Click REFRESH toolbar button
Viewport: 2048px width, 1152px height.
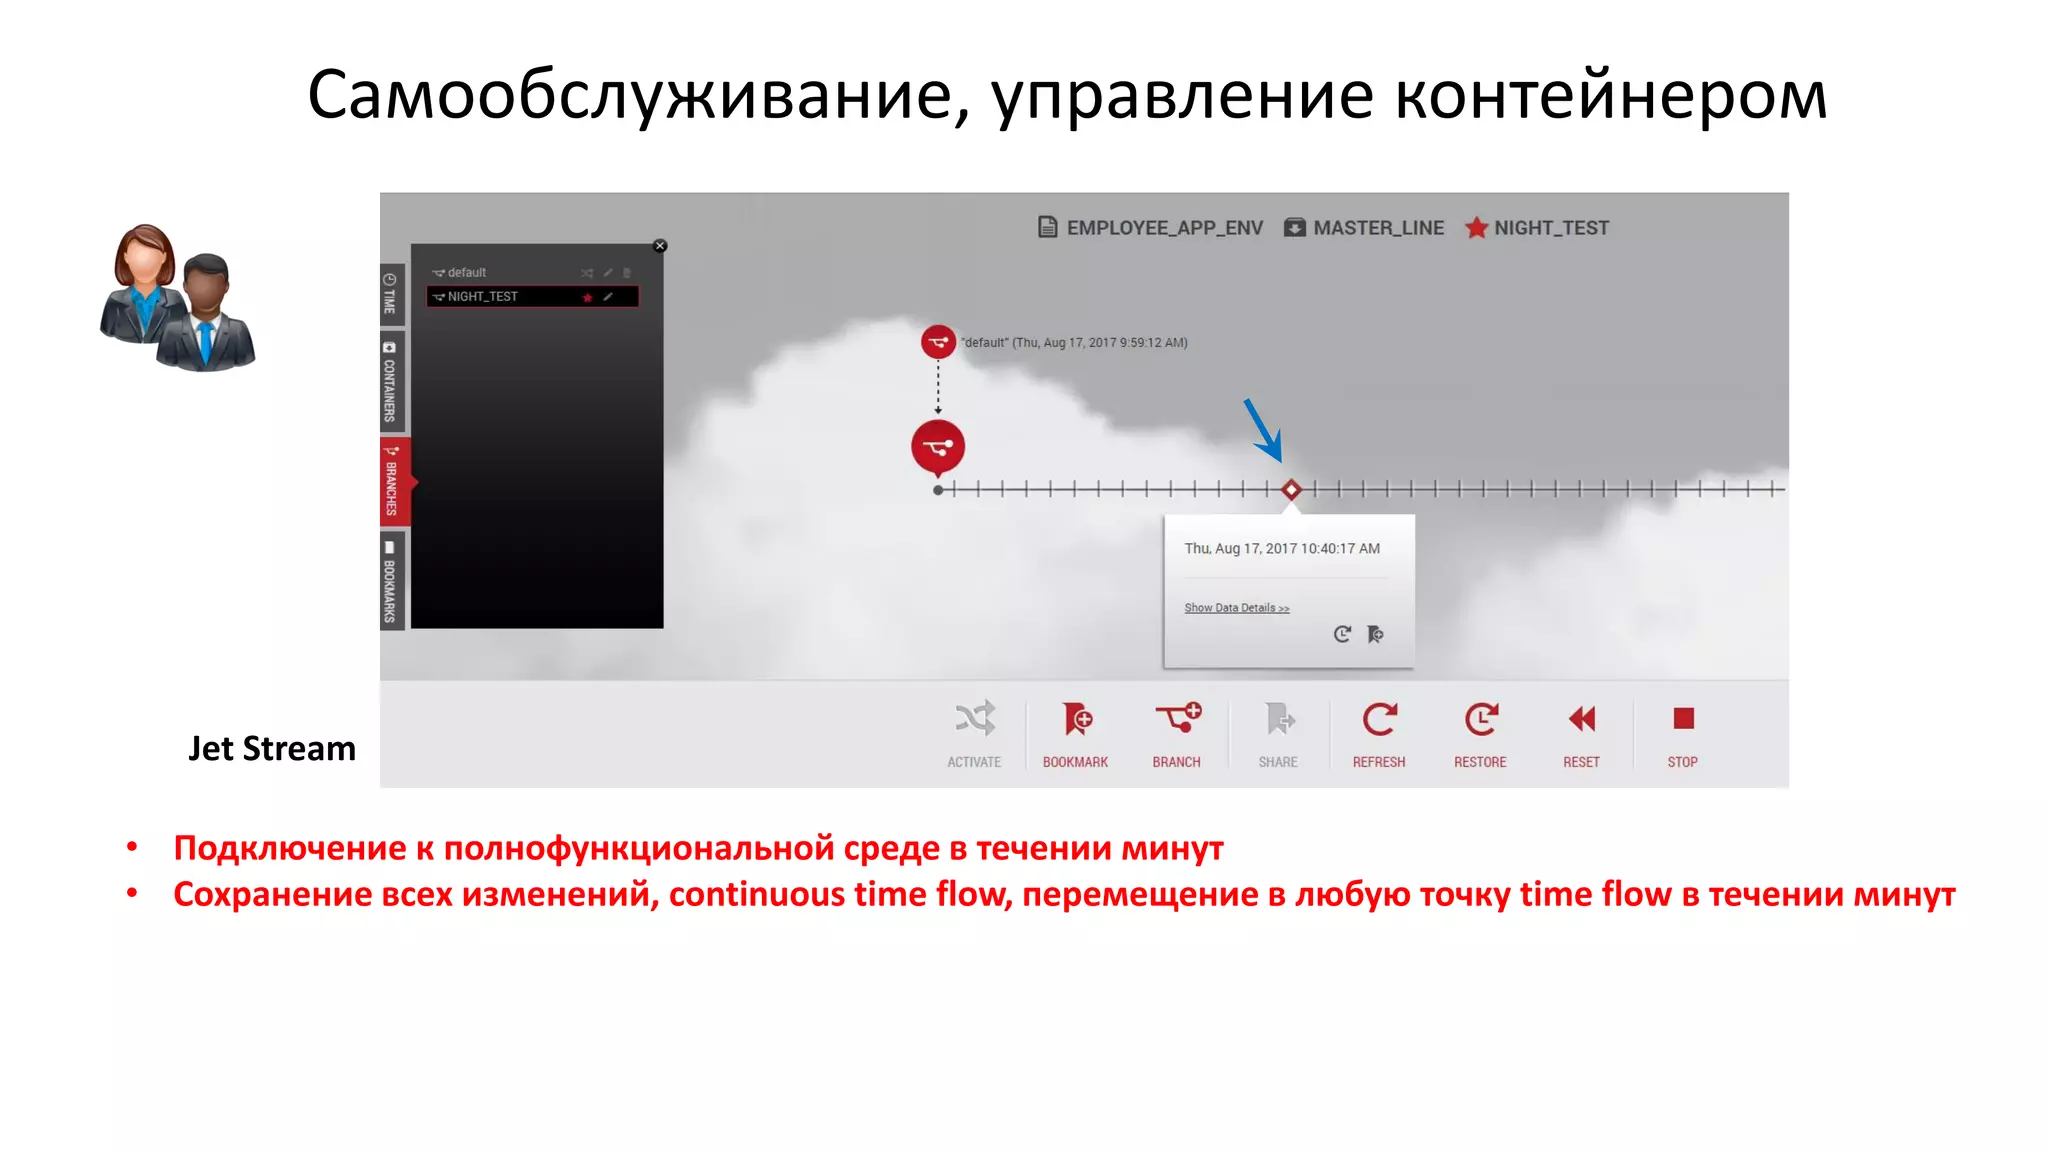pos(1379,735)
